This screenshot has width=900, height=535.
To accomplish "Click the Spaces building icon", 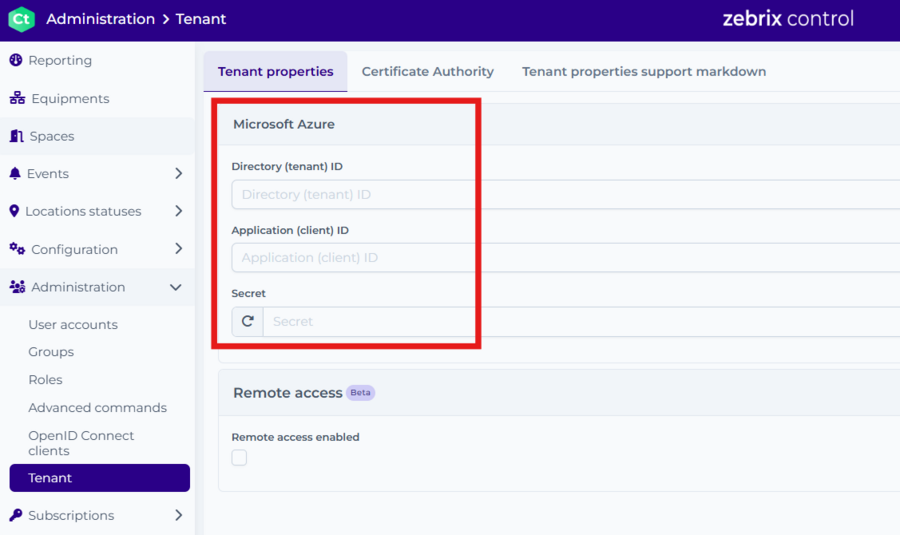I will coord(17,136).
